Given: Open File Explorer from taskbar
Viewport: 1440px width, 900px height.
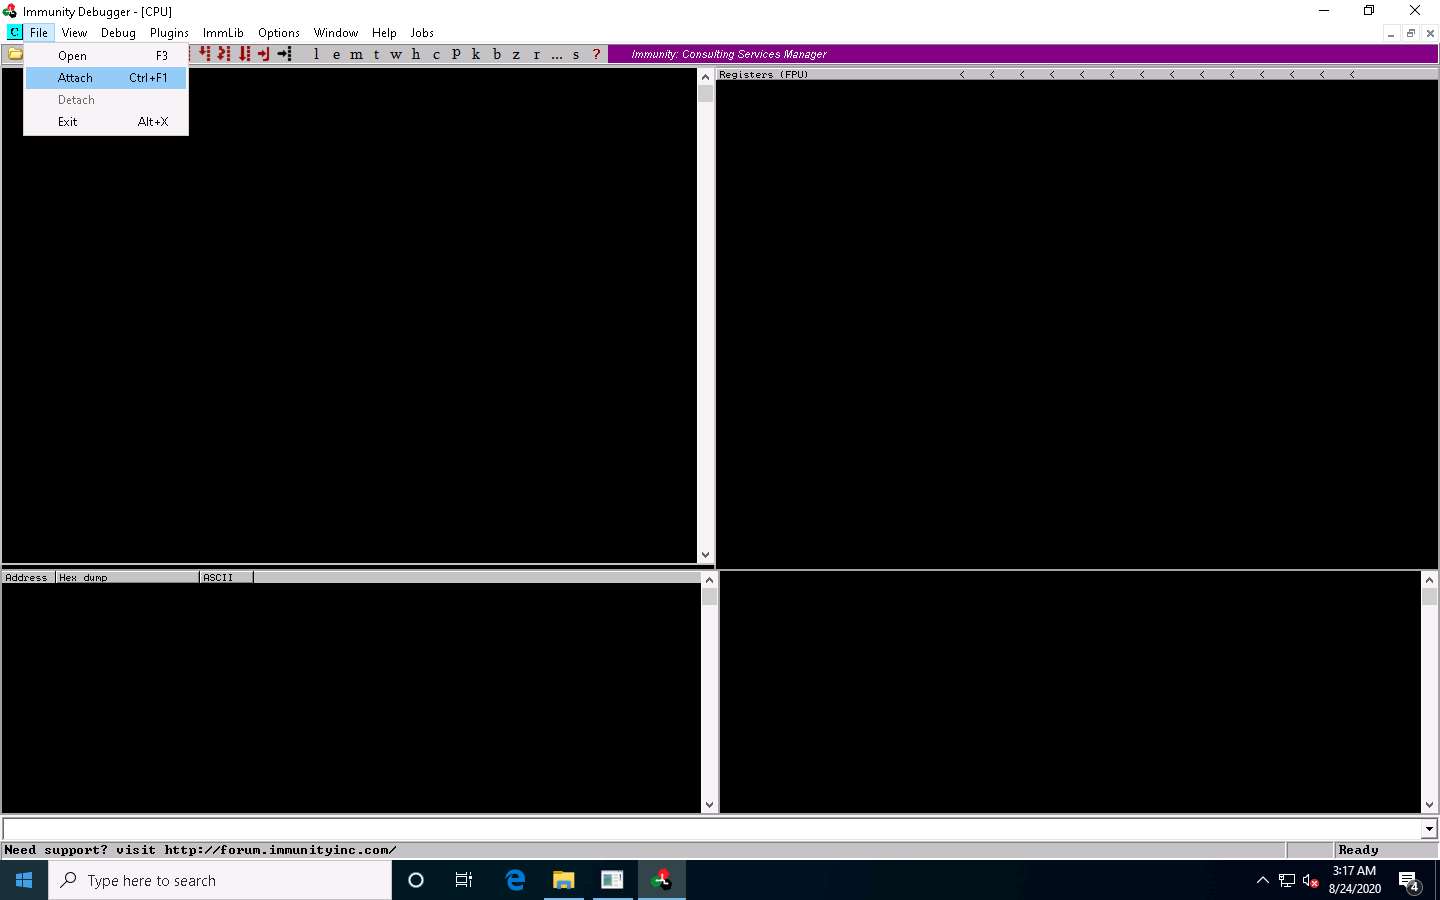Looking at the screenshot, I should pos(563,880).
